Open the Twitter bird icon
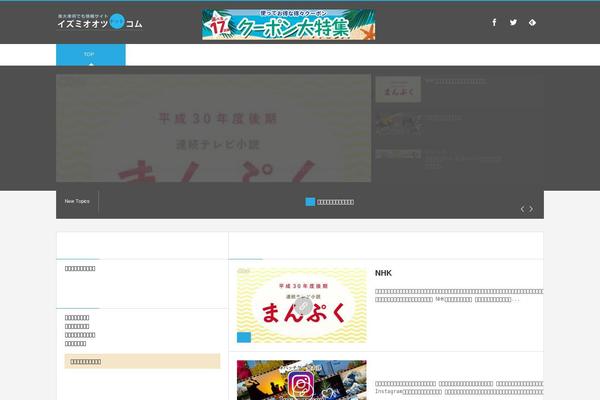 (513, 22)
